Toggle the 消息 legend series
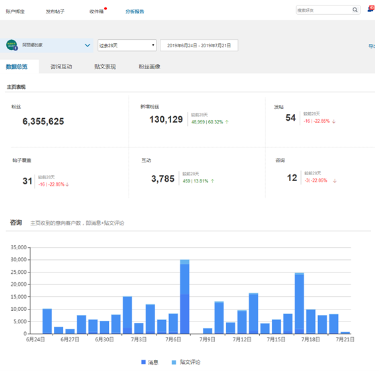 point(150,362)
